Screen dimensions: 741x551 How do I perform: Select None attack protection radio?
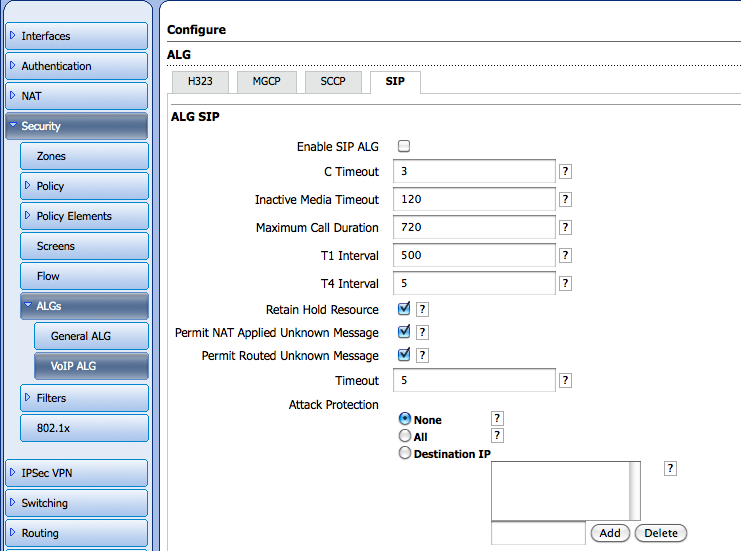click(405, 419)
